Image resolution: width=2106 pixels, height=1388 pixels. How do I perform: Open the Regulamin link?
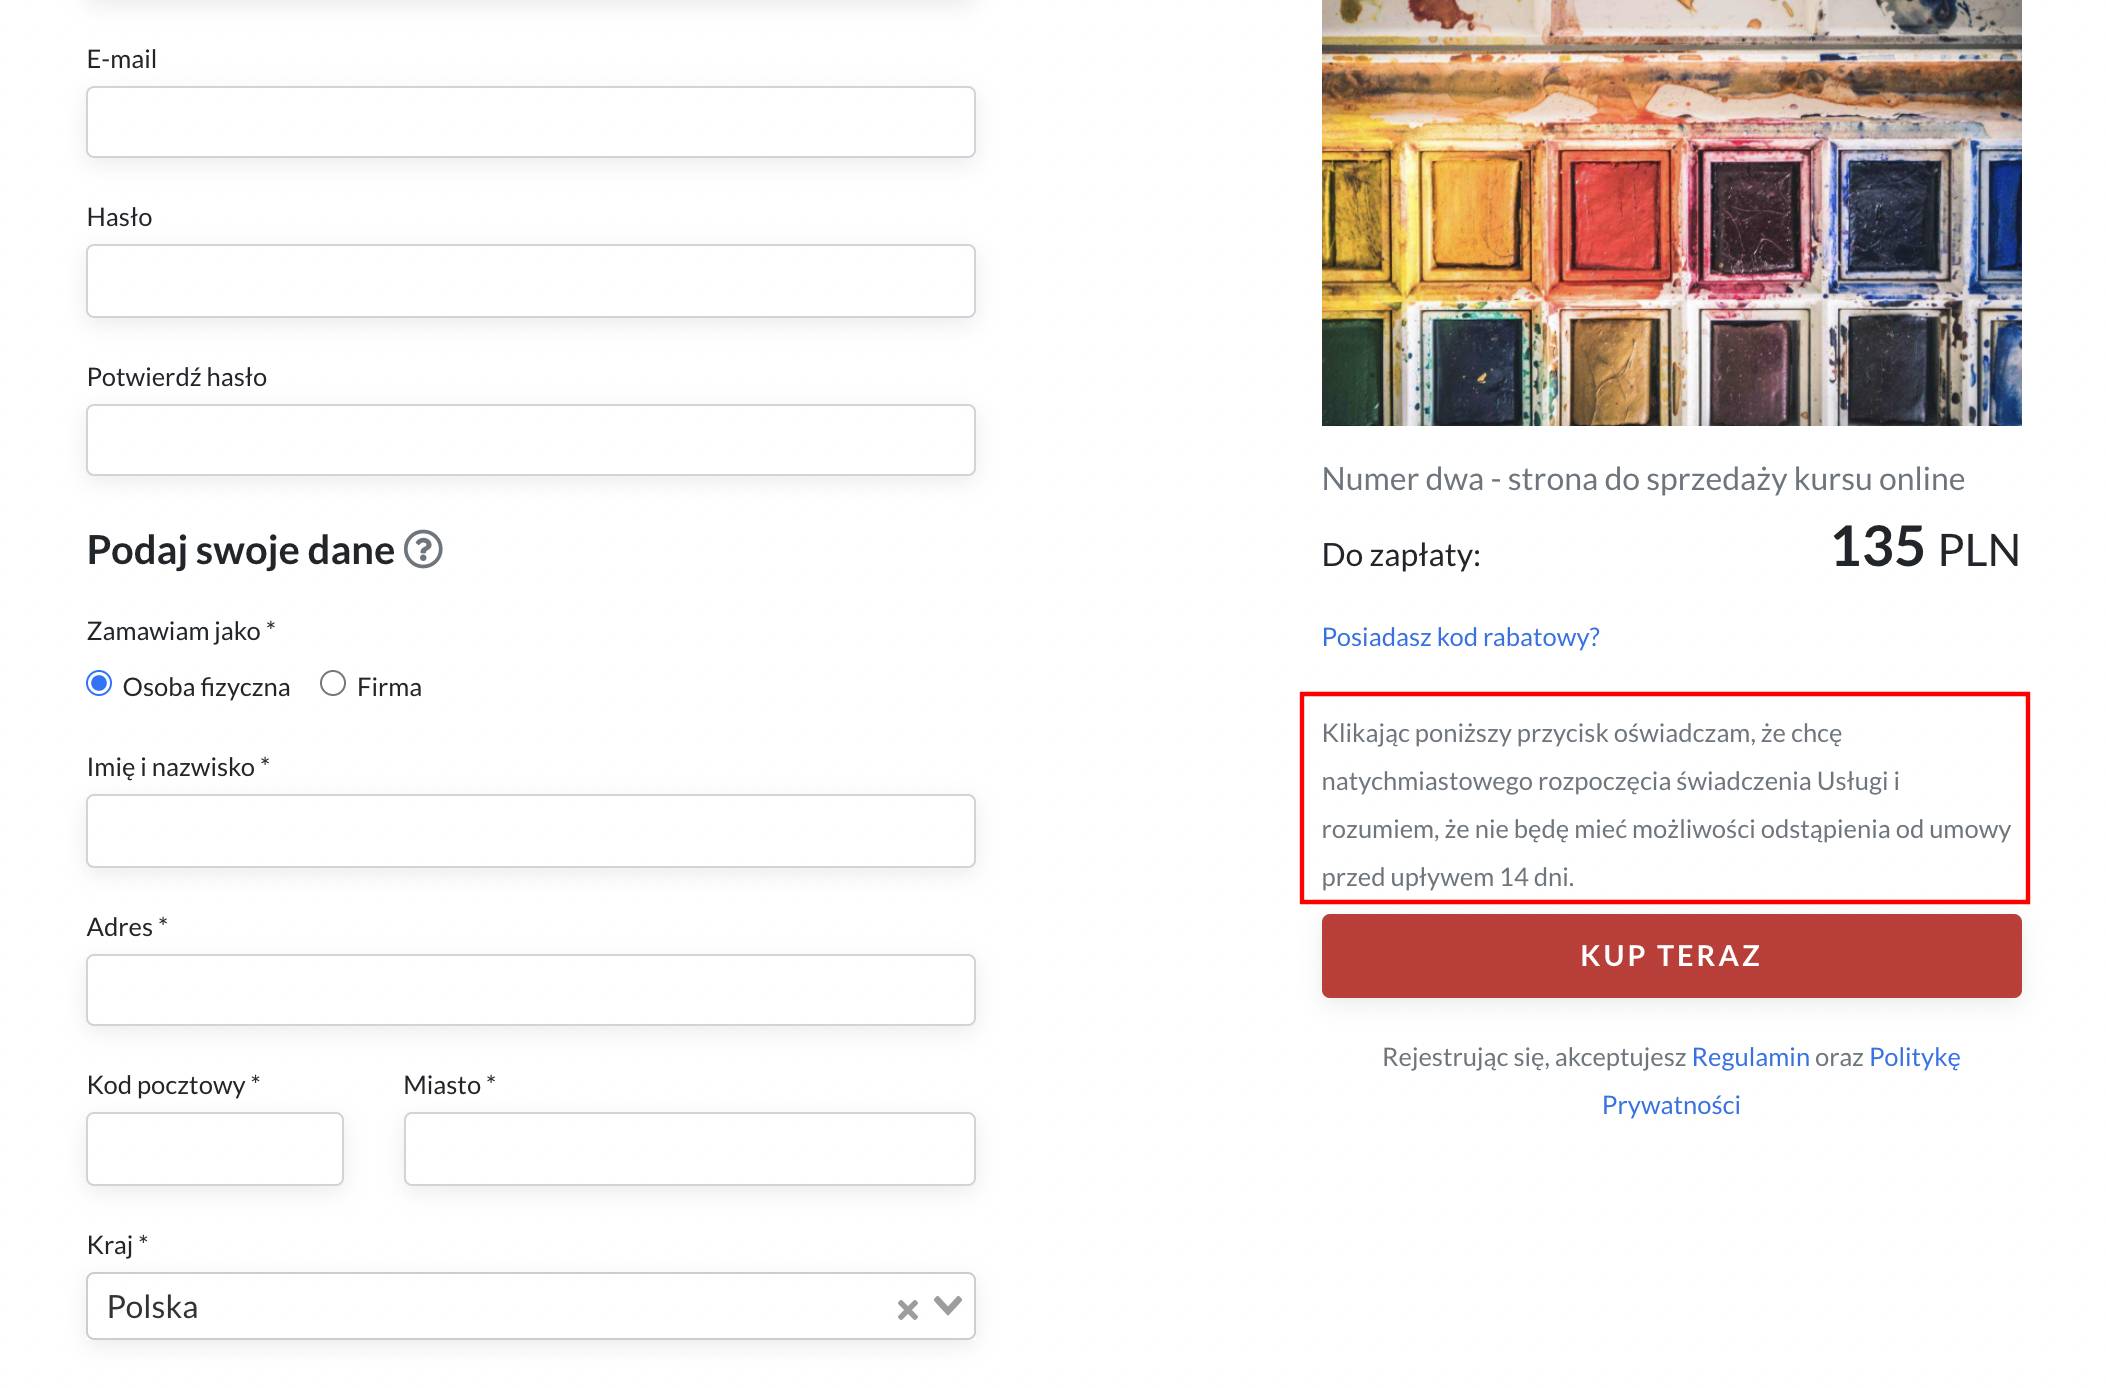(x=1750, y=1057)
